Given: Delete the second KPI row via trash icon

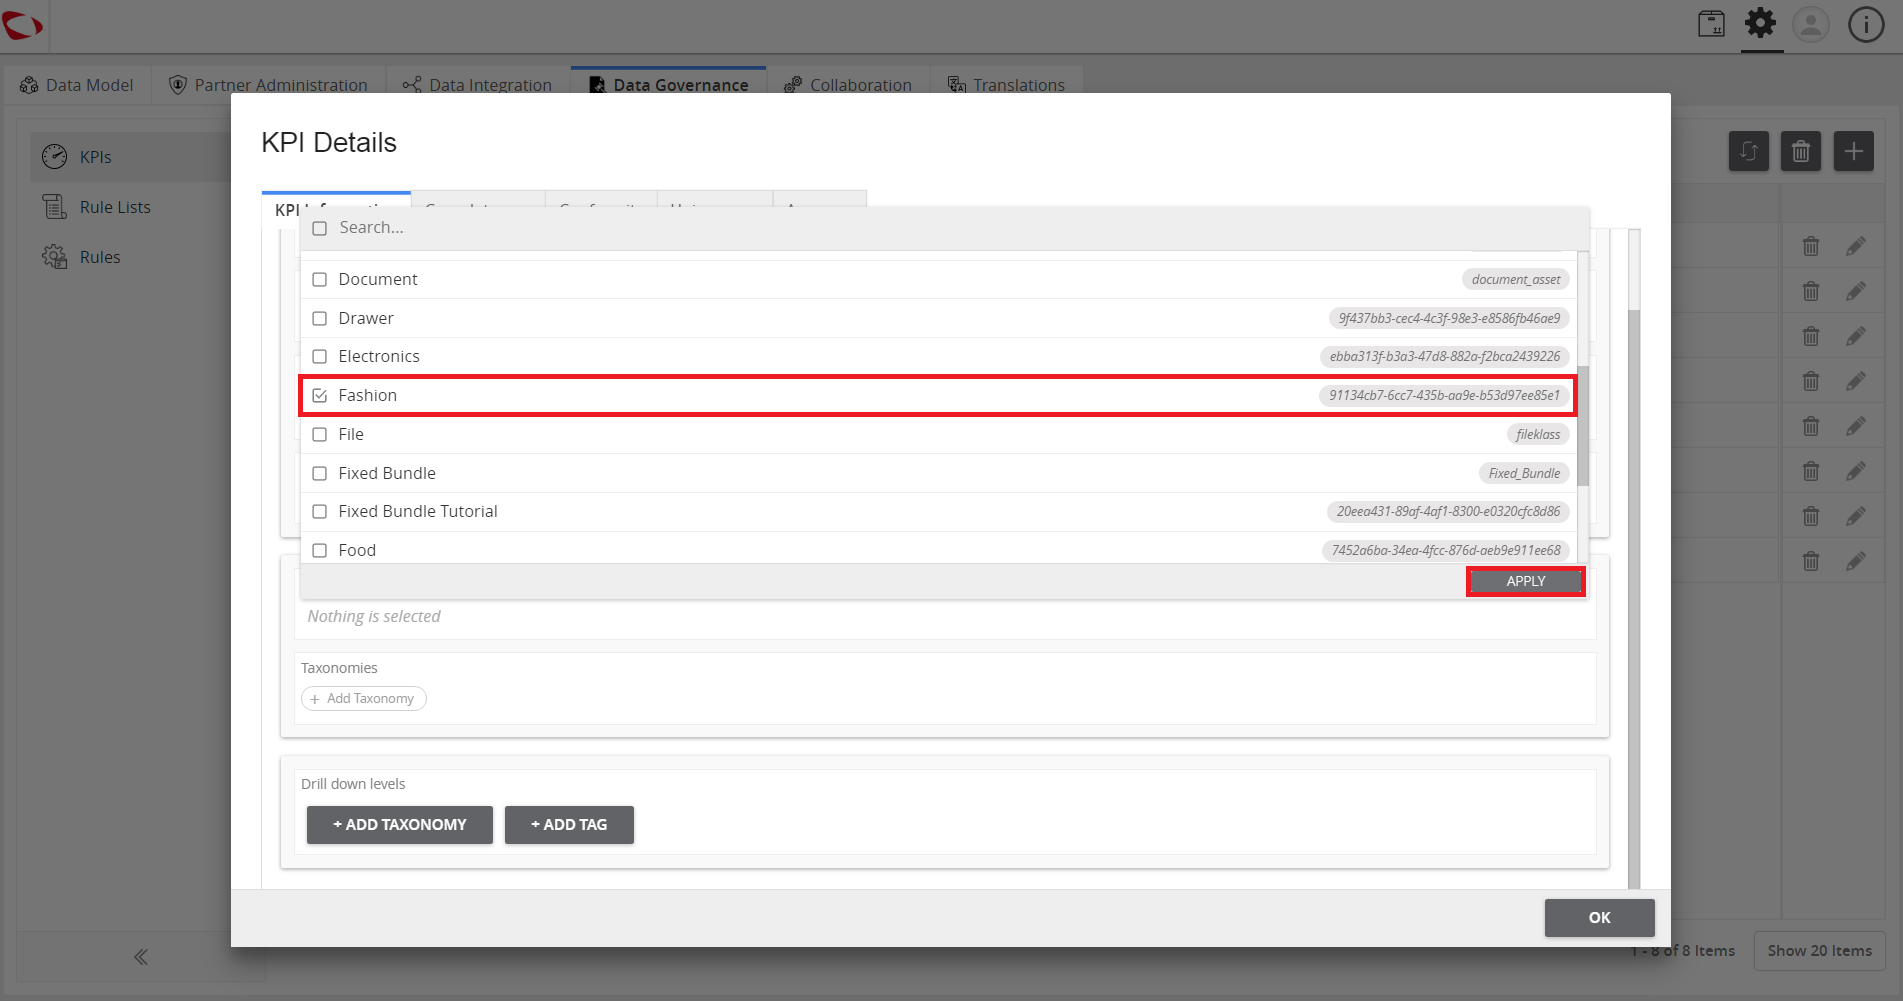Looking at the screenshot, I should click(x=1811, y=291).
